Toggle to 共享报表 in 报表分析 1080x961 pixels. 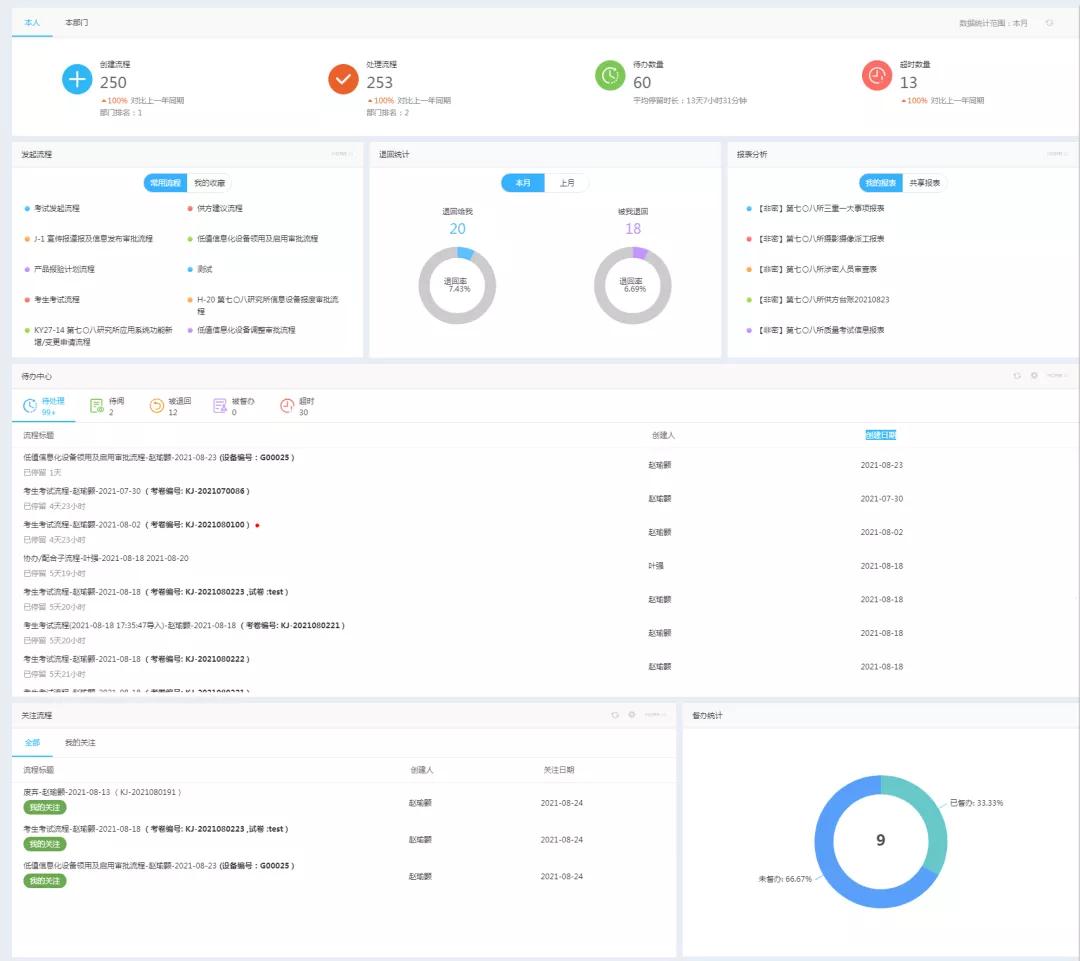pos(924,183)
